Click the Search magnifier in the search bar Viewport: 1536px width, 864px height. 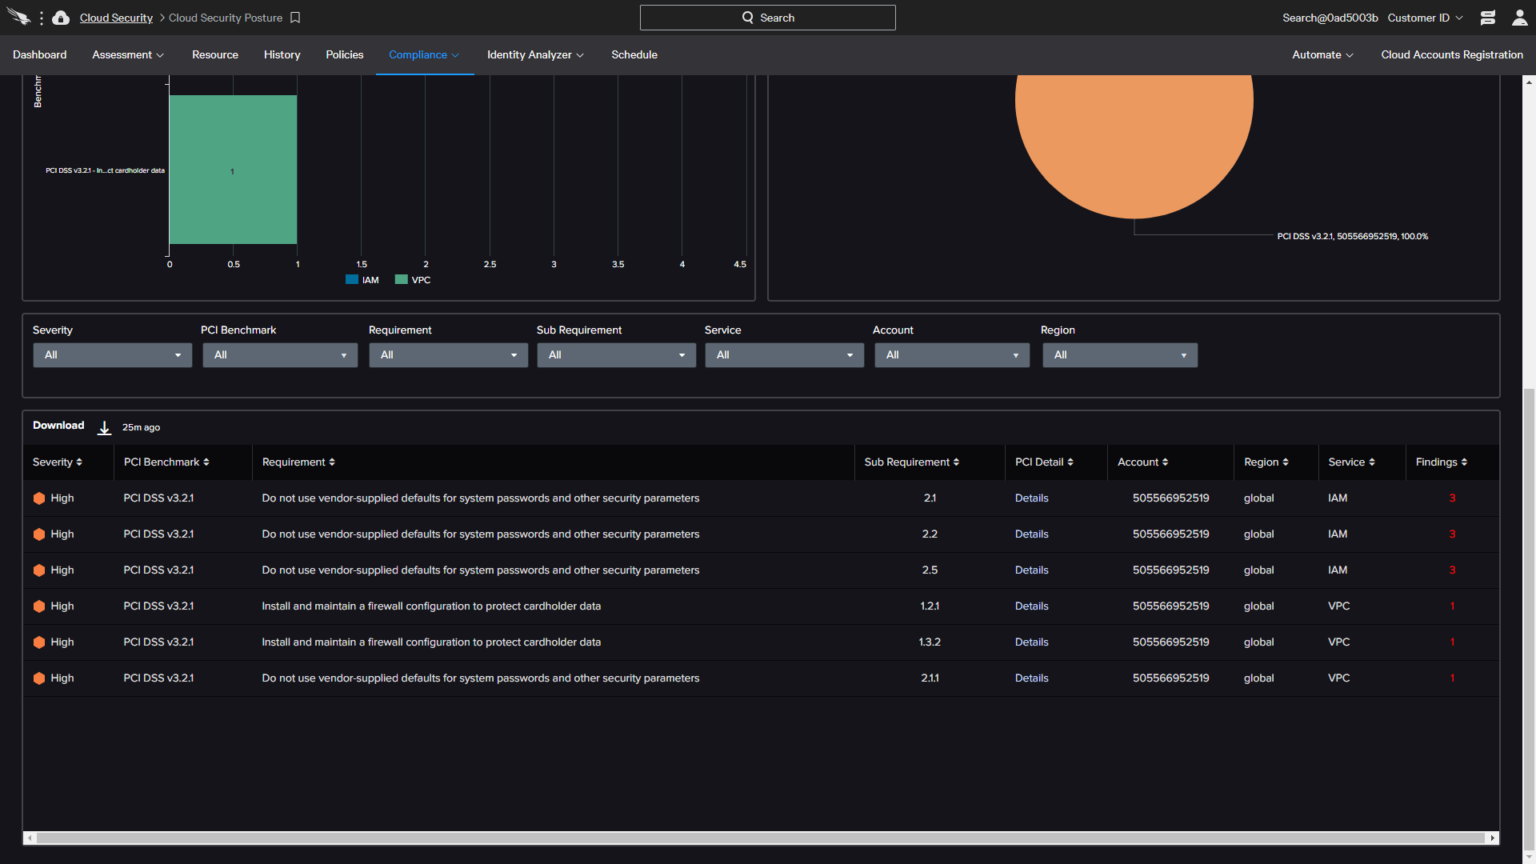point(747,17)
